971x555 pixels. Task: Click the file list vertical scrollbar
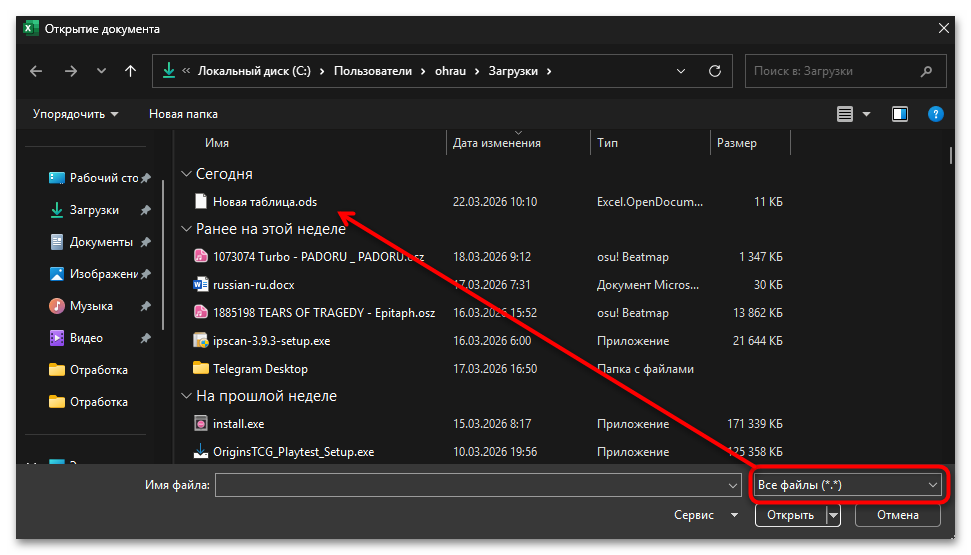pos(951,155)
